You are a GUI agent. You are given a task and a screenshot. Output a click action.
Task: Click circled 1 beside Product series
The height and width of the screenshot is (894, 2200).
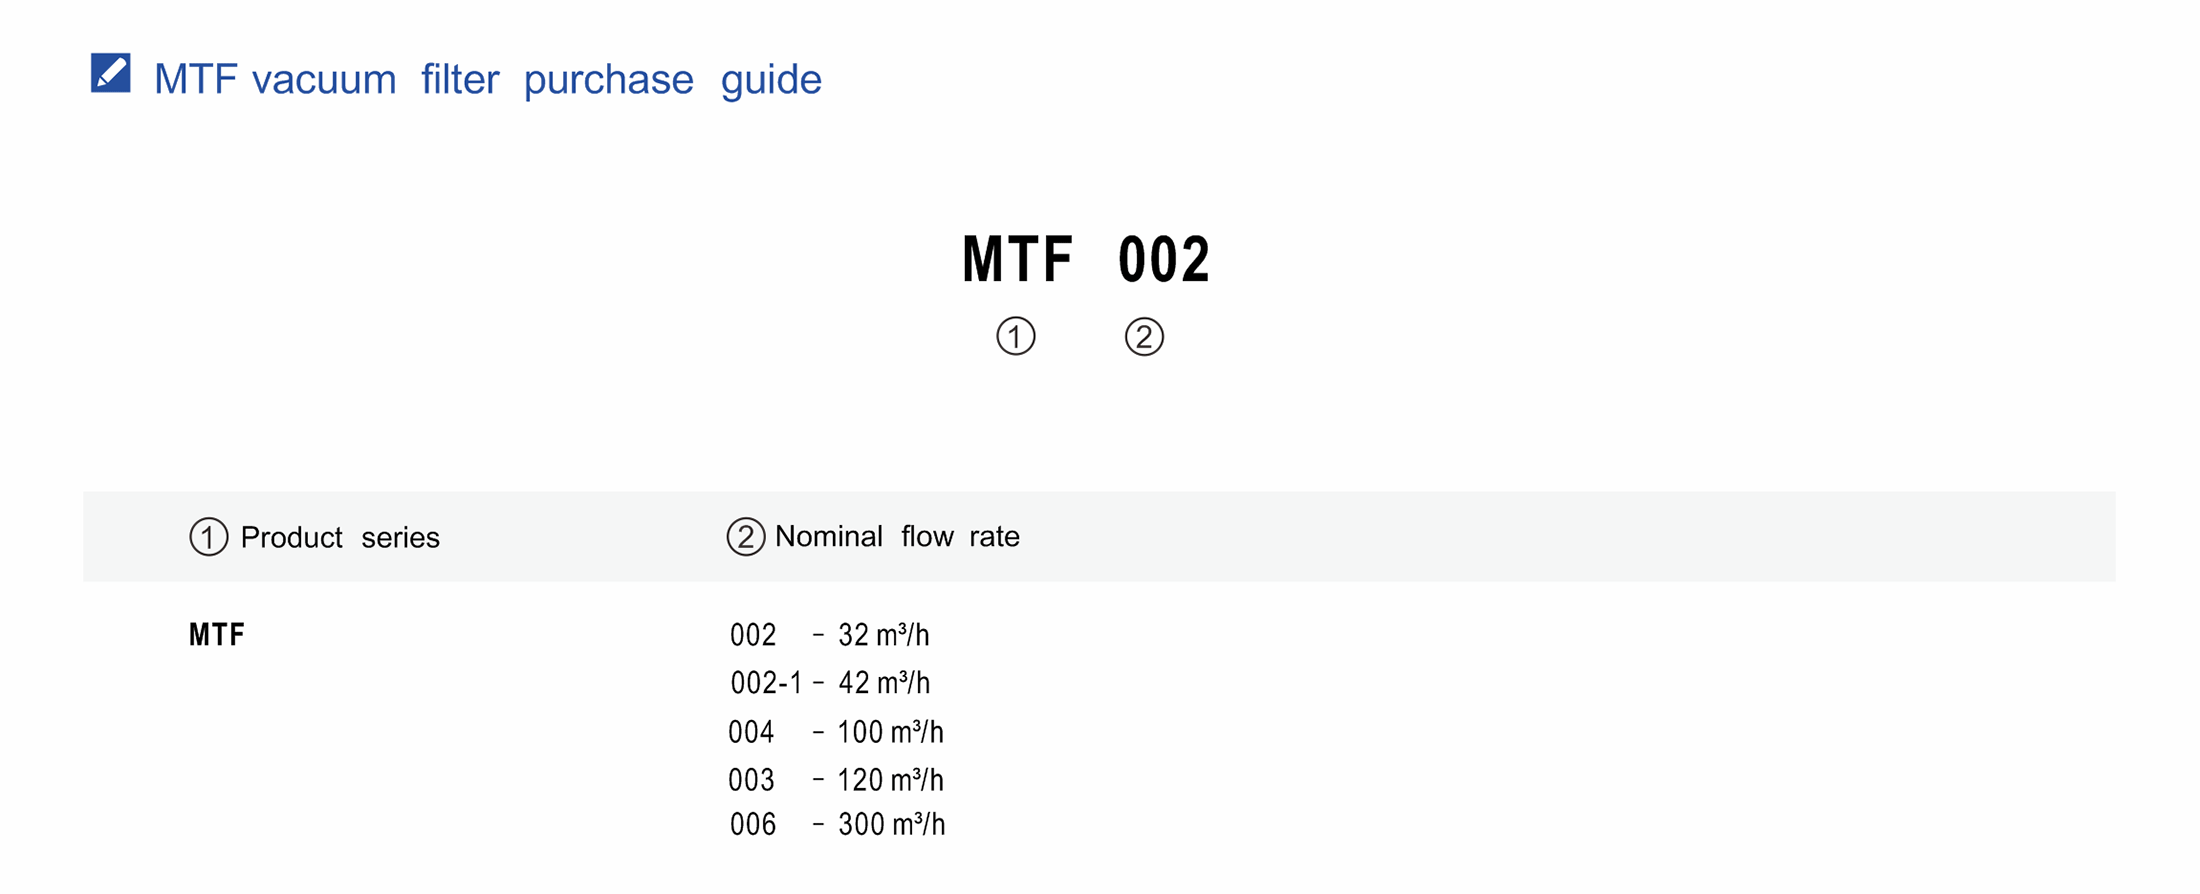pos(208,537)
